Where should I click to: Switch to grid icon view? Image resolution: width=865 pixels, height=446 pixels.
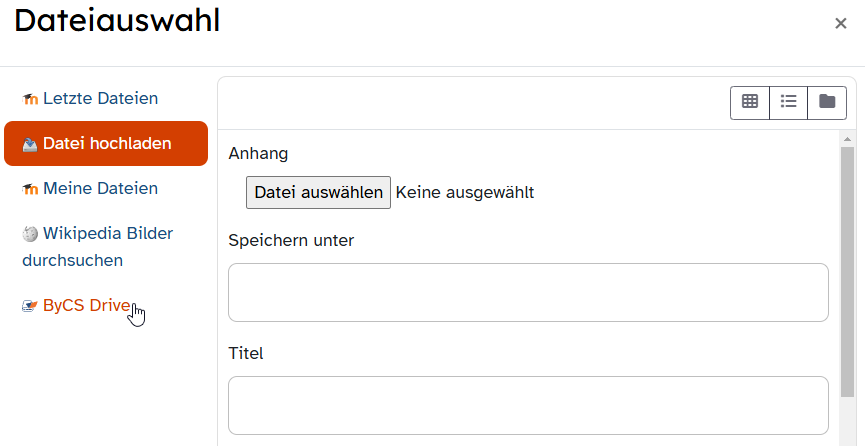tap(750, 102)
